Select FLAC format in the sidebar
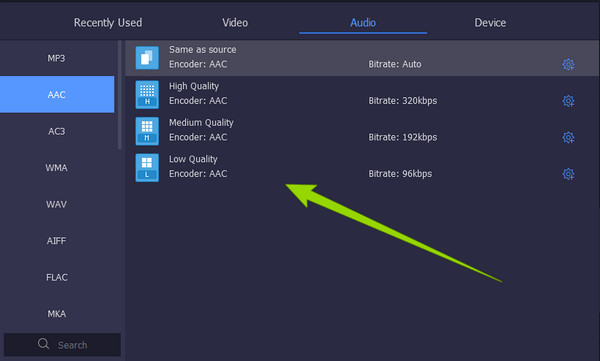This screenshot has height=361, width=600. coord(57,277)
